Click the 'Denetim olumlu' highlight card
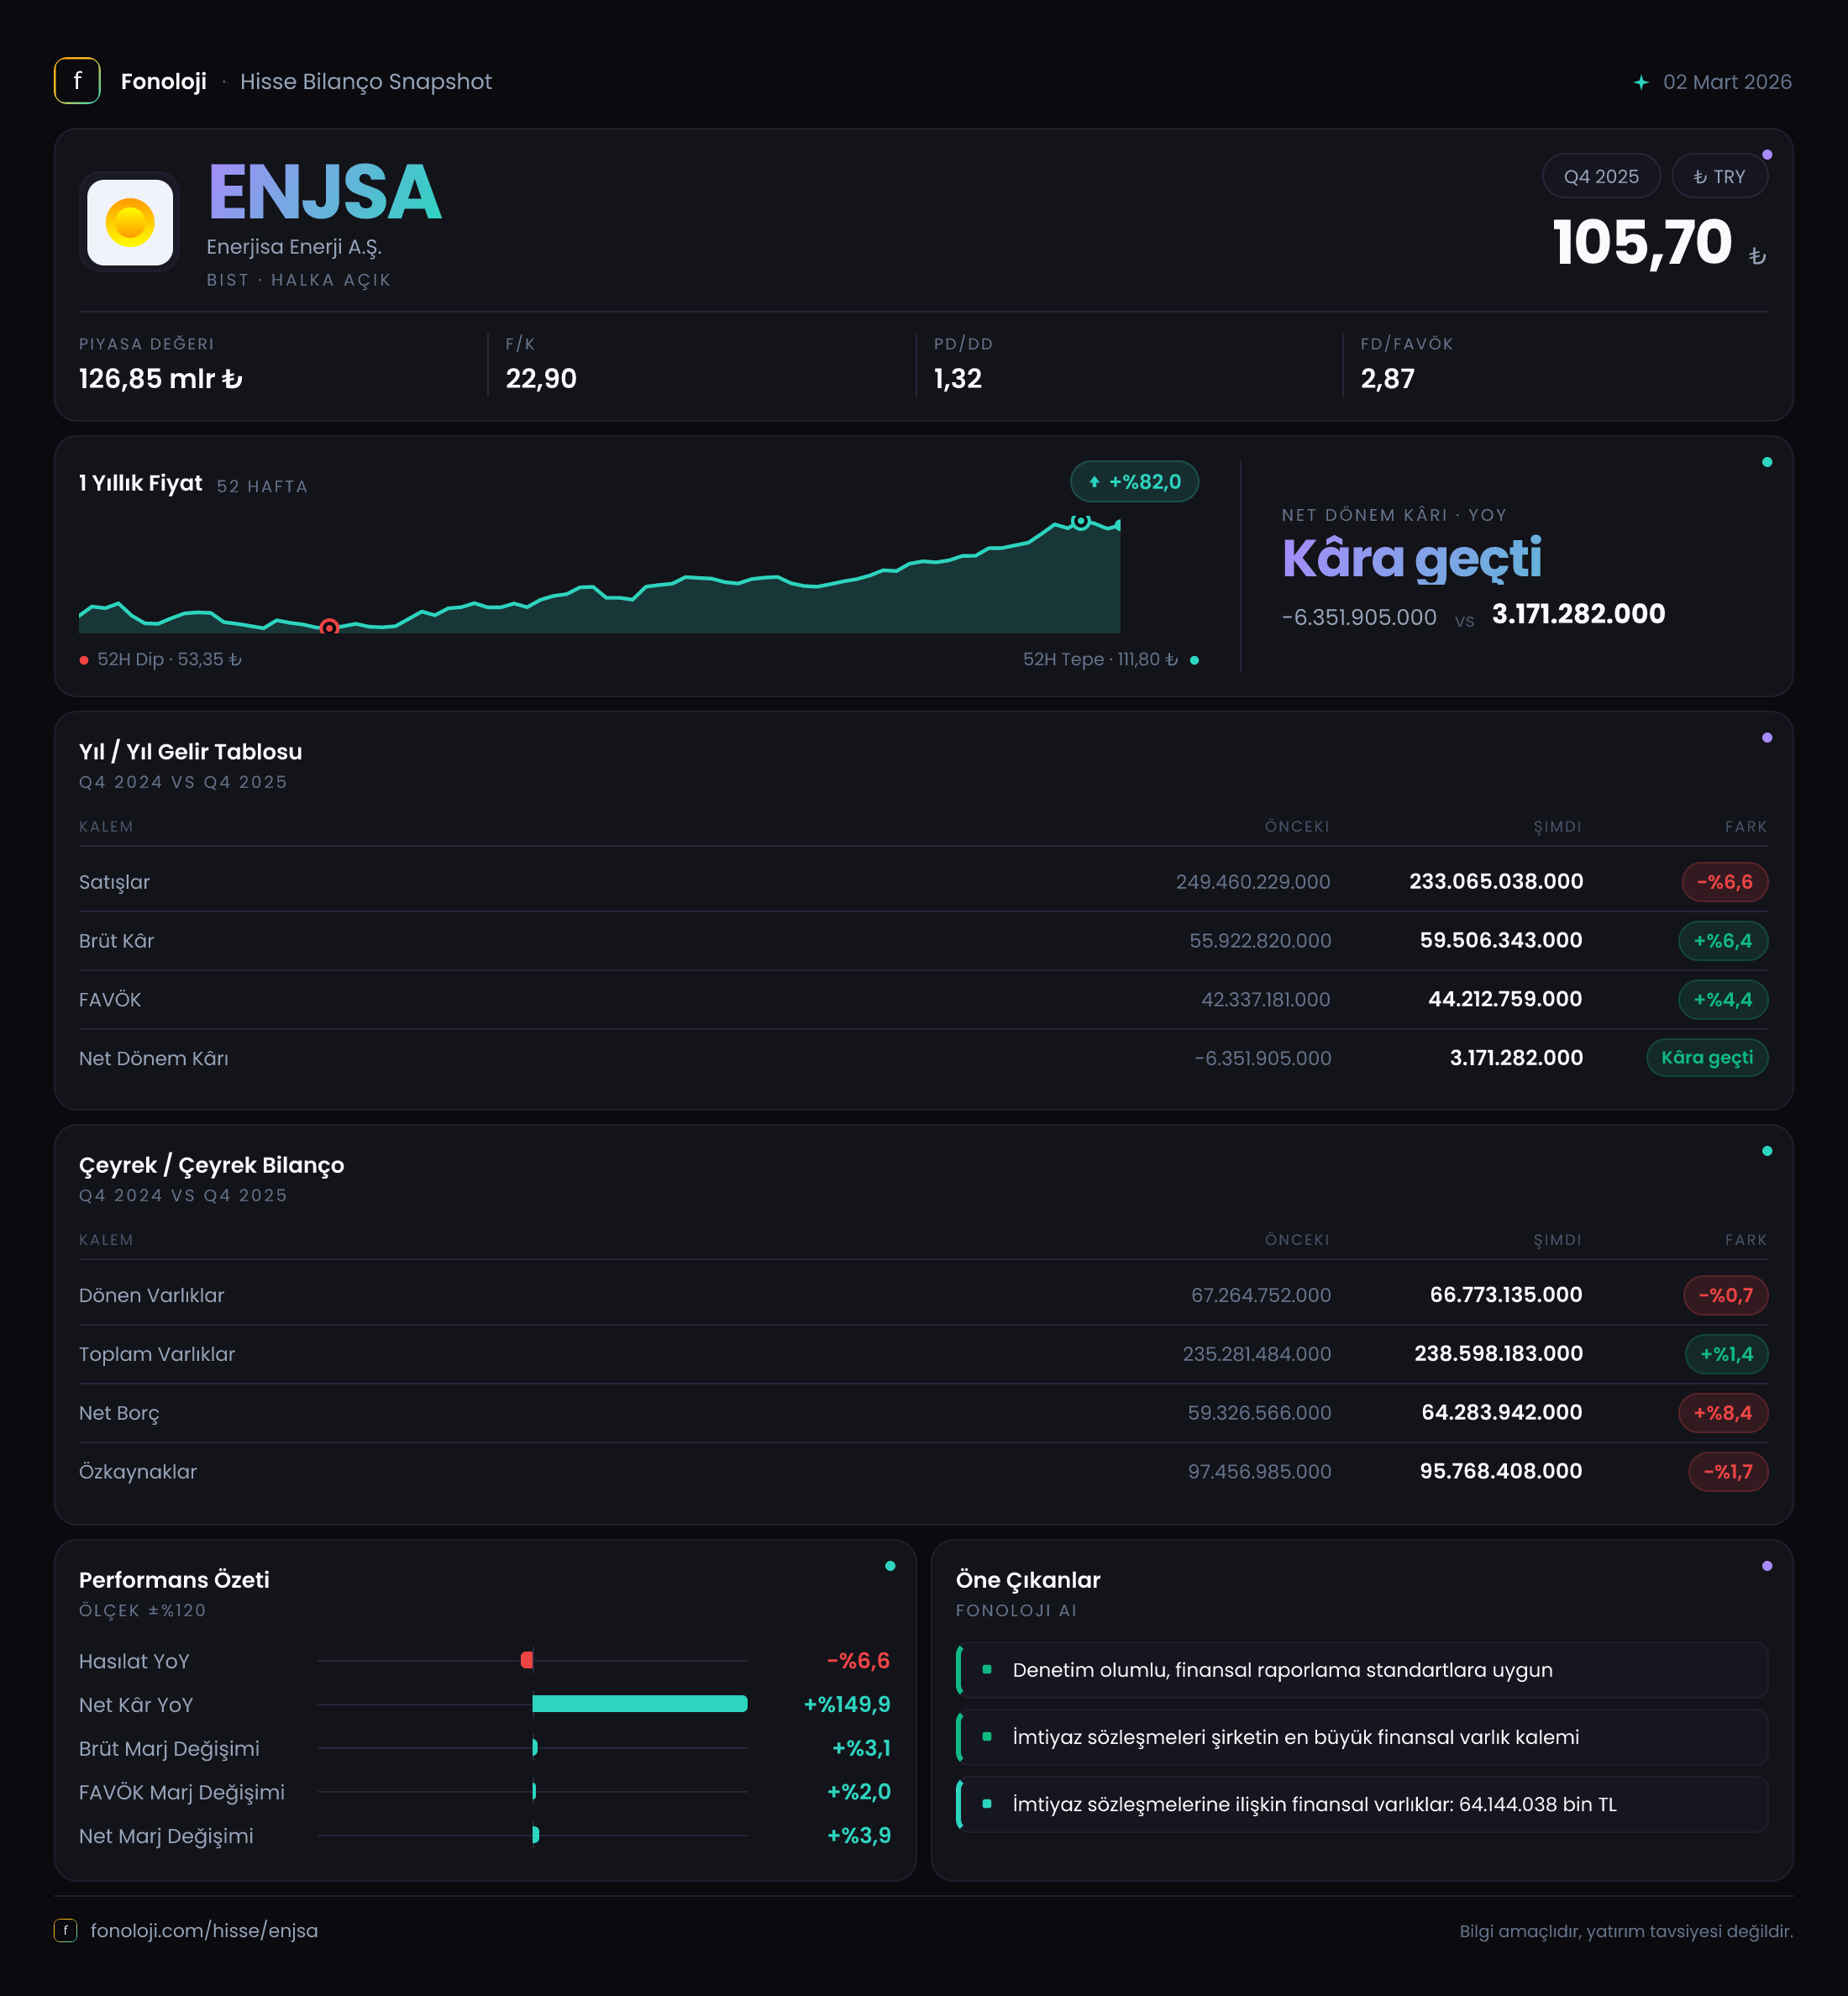 pos(1362,1670)
